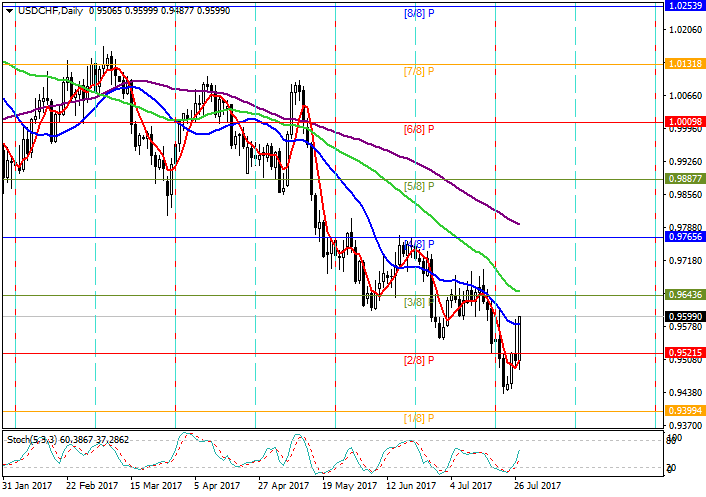706x497 pixels.
Task: Click the 0.93994 orange price label
Action: (x=685, y=411)
